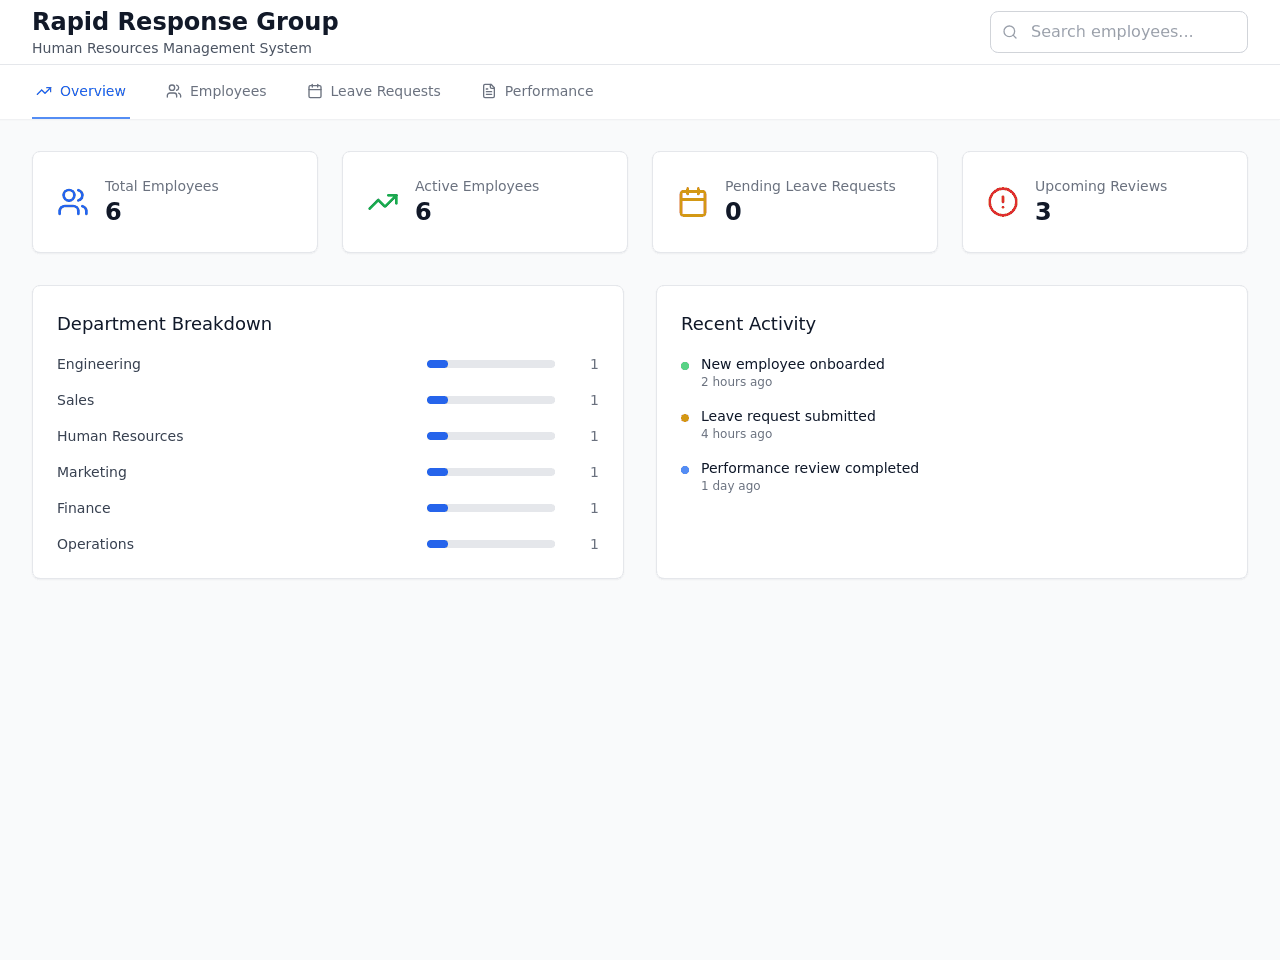Click the Operations row count 1

coord(594,544)
